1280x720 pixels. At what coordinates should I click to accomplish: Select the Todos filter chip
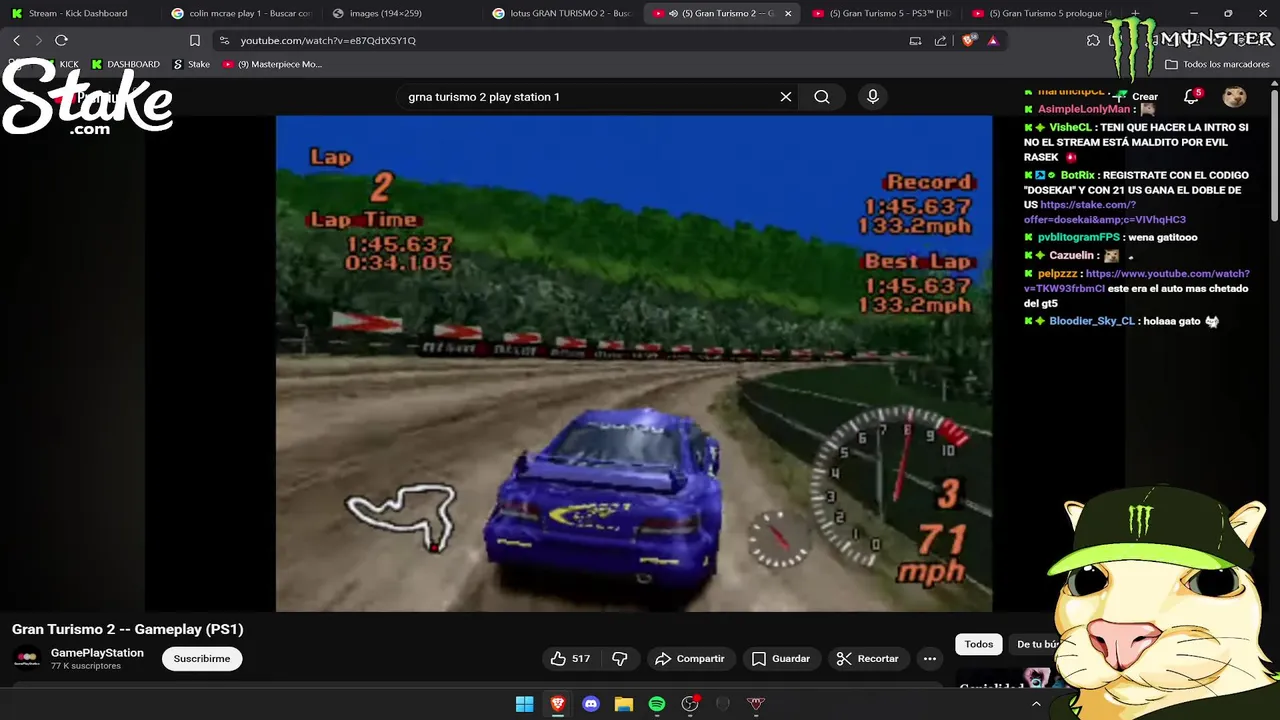click(979, 644)
